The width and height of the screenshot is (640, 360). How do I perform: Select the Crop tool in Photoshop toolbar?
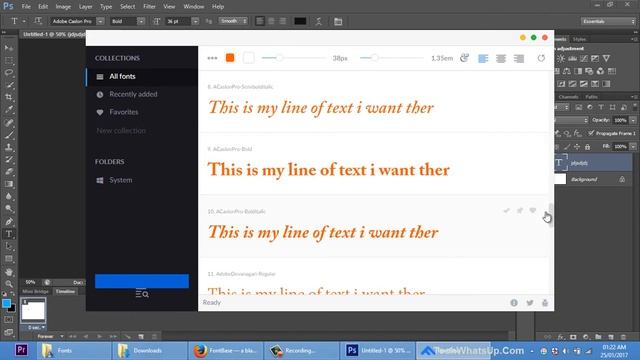click(x=9, y=97)
